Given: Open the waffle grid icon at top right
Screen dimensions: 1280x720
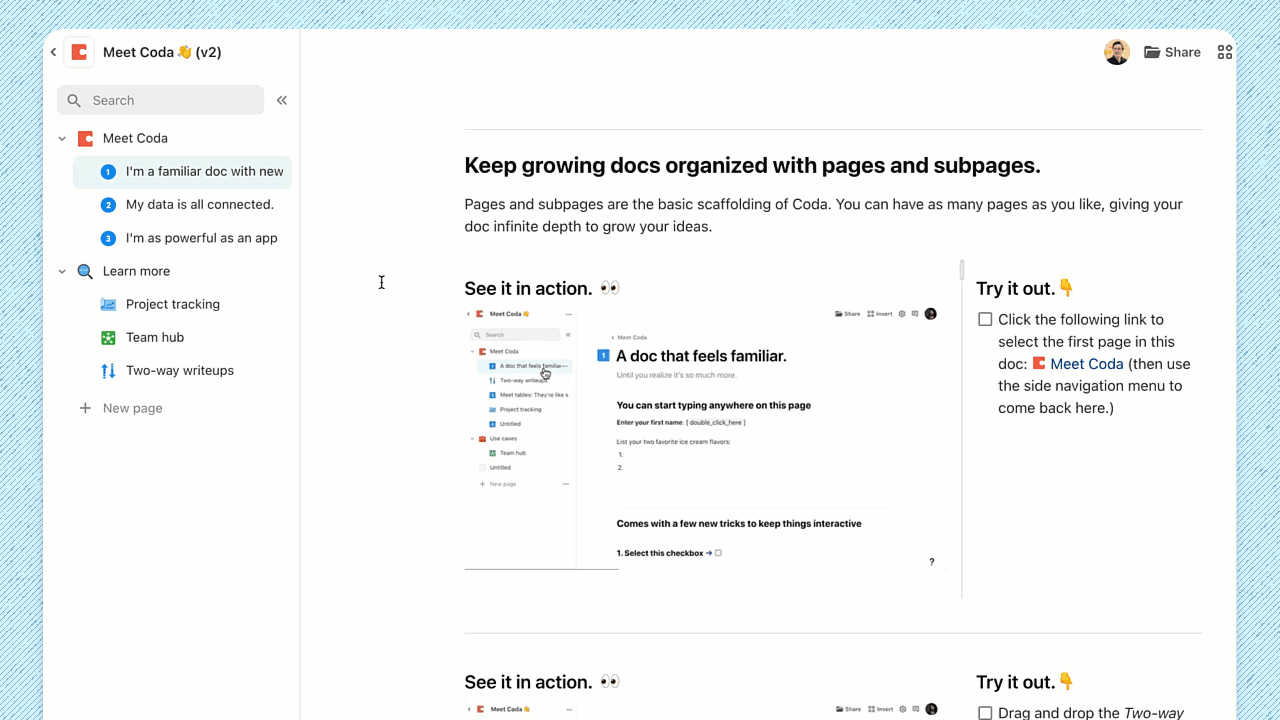Looking at the screenshot, I should [1225, 51].
